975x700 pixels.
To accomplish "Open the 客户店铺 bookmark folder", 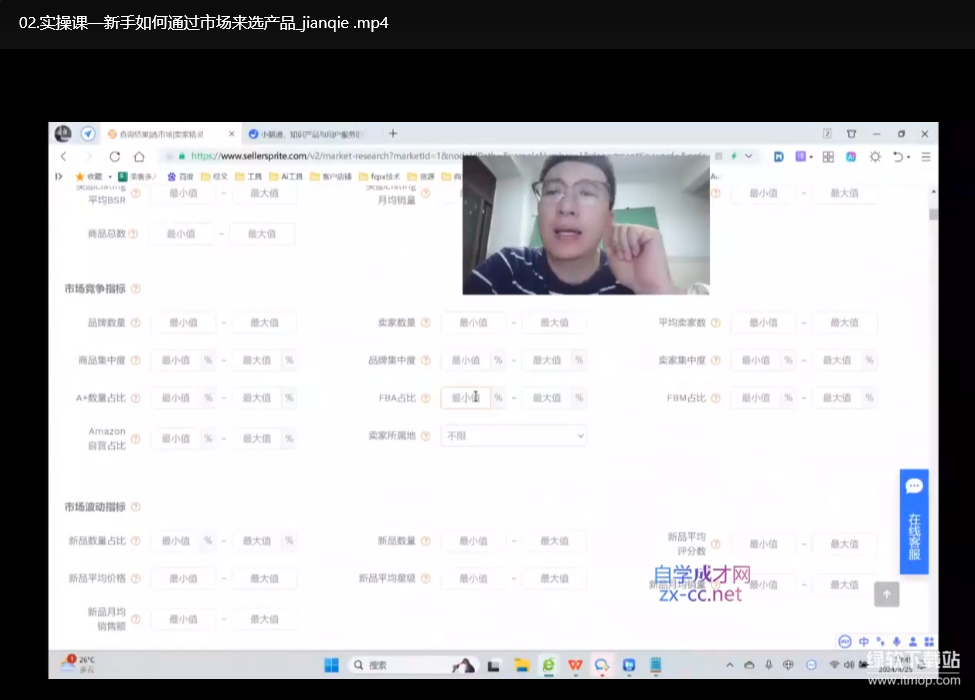I will 331,177.
